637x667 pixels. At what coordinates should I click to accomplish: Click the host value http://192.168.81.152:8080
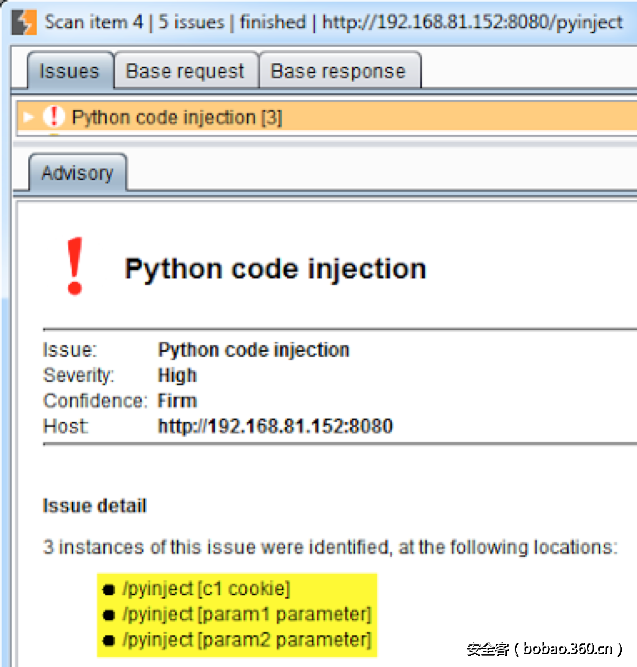point(275,426)
